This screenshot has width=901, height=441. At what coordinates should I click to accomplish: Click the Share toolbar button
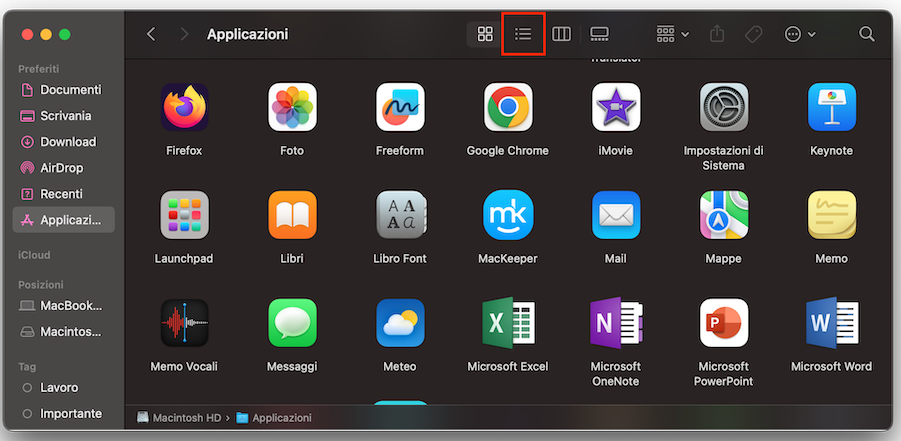pos(717,34)
